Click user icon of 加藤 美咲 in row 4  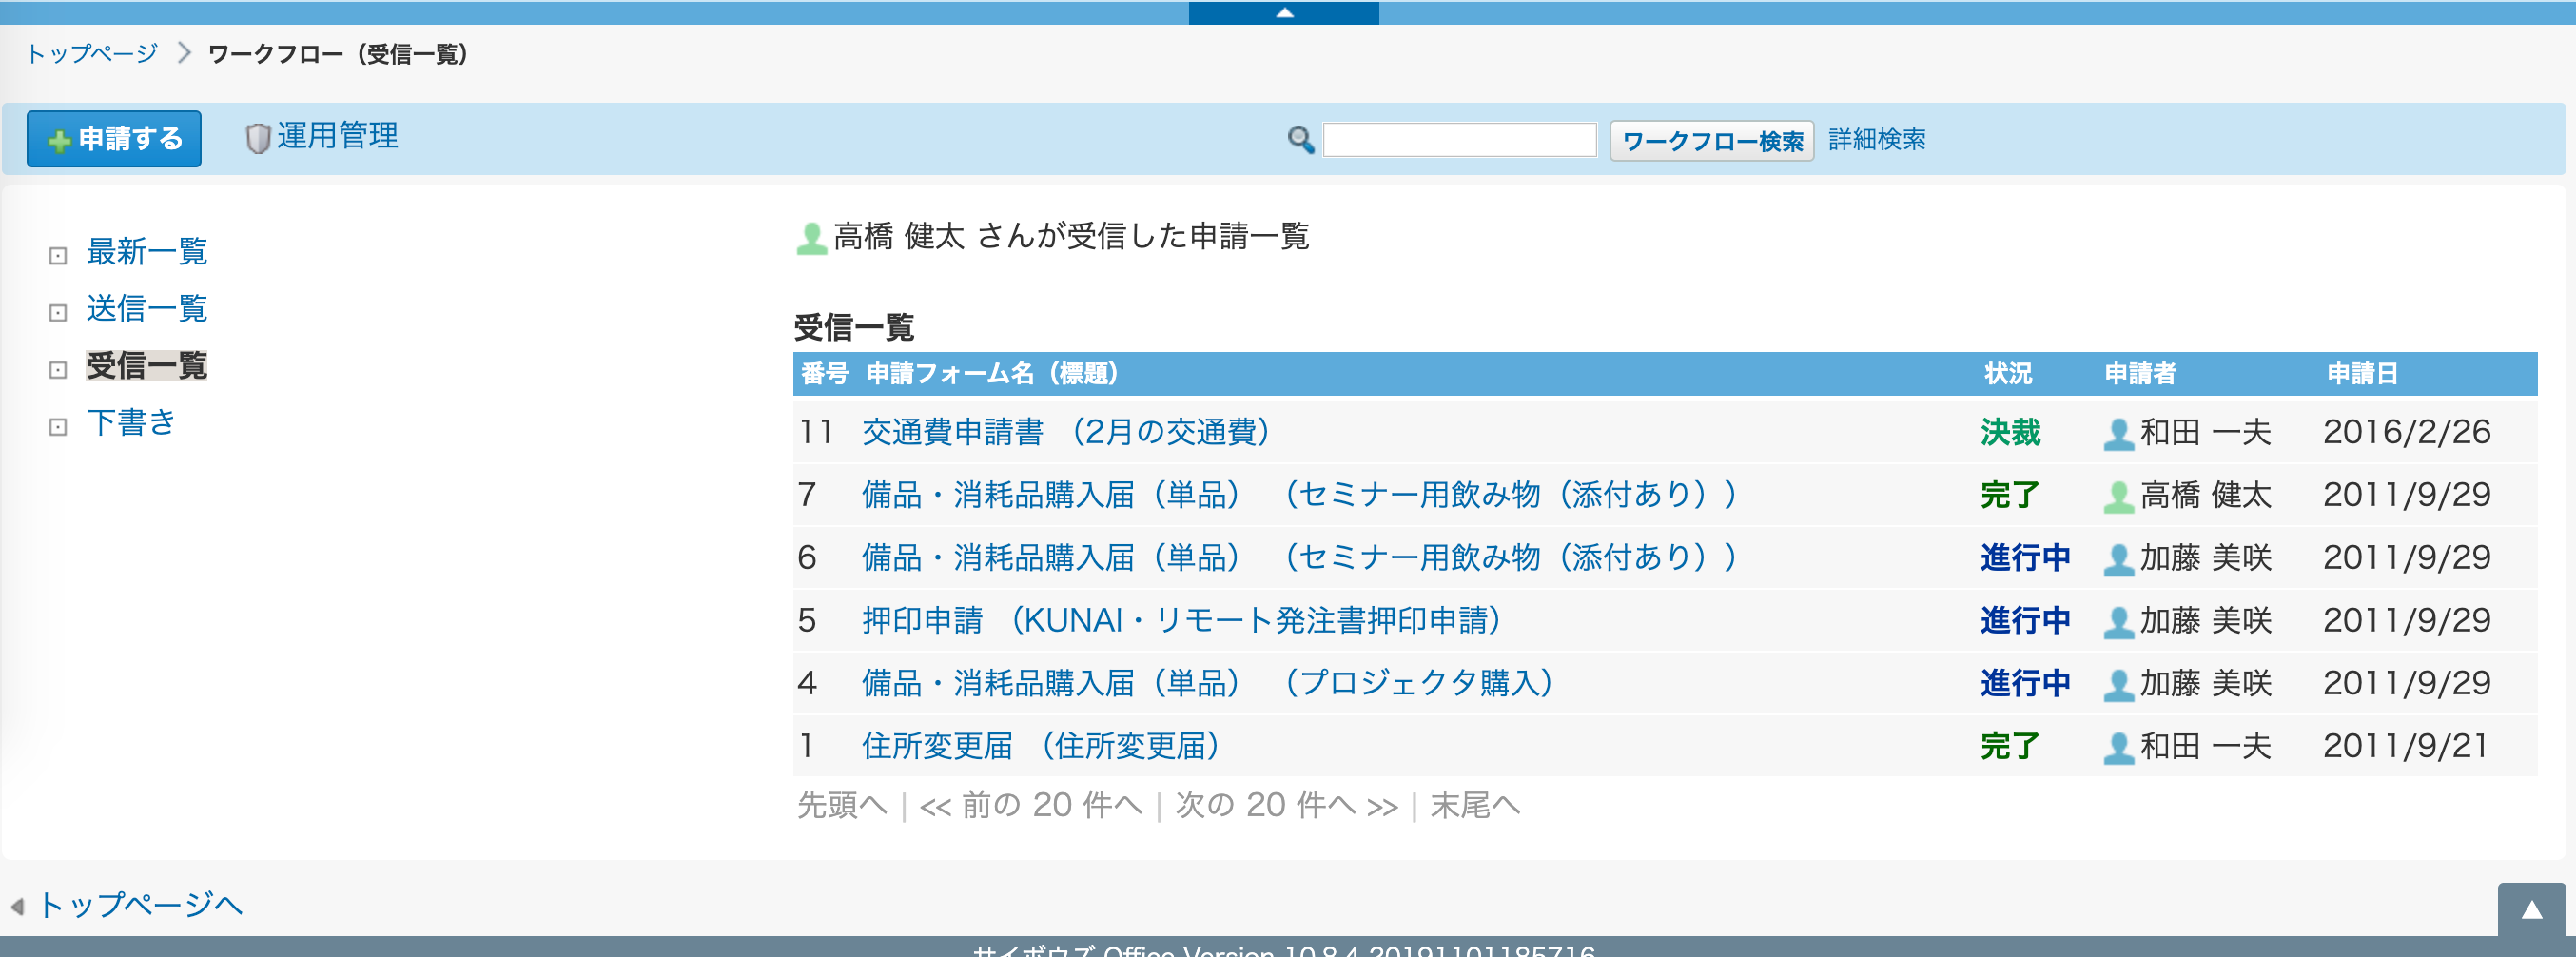click(2119, 687)
